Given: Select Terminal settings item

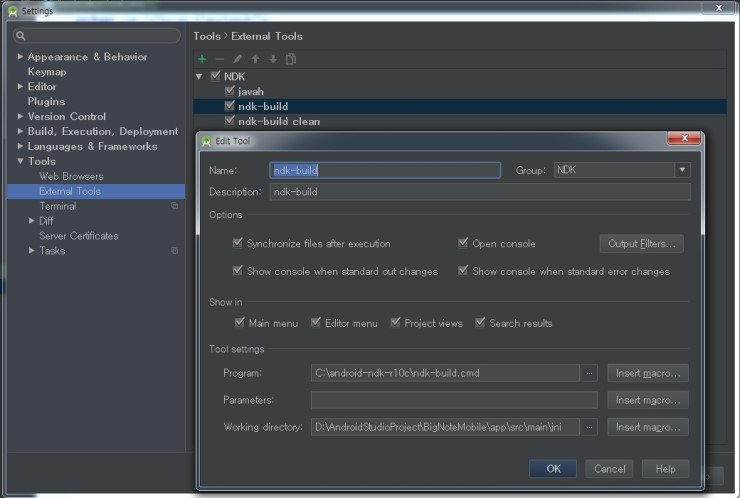Looking at the screenshot, I should [x=58, y=206].
